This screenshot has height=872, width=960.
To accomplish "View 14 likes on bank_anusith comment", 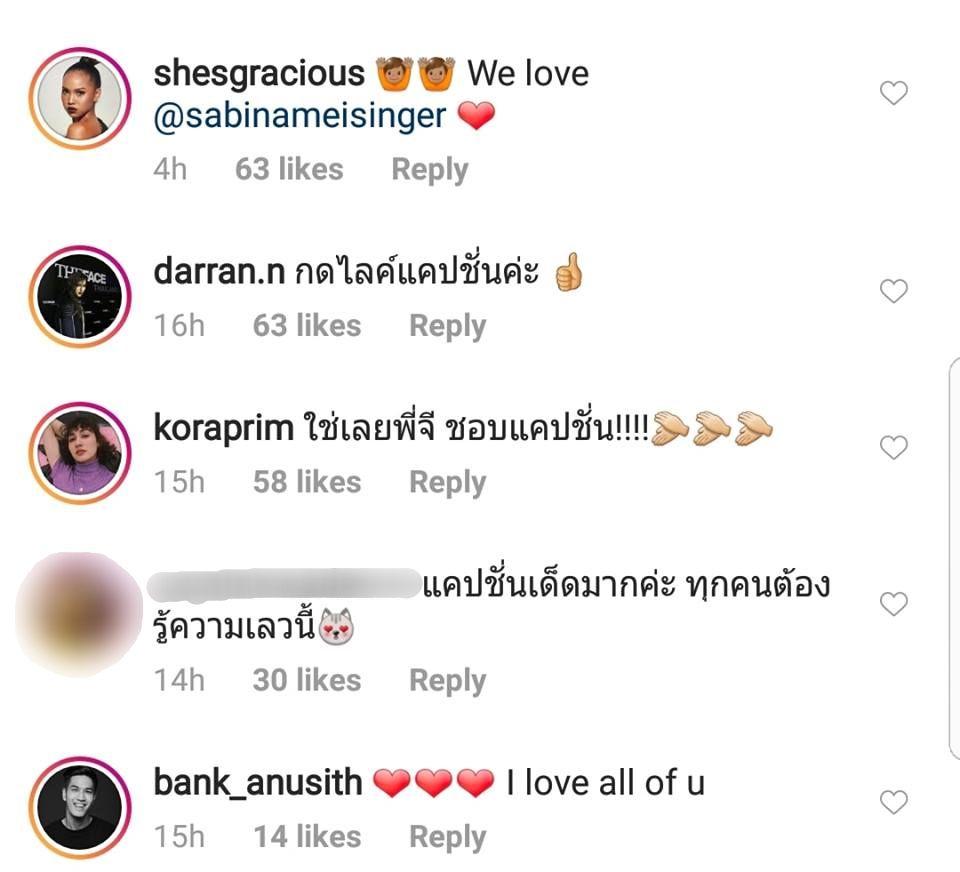I will 307,836.
